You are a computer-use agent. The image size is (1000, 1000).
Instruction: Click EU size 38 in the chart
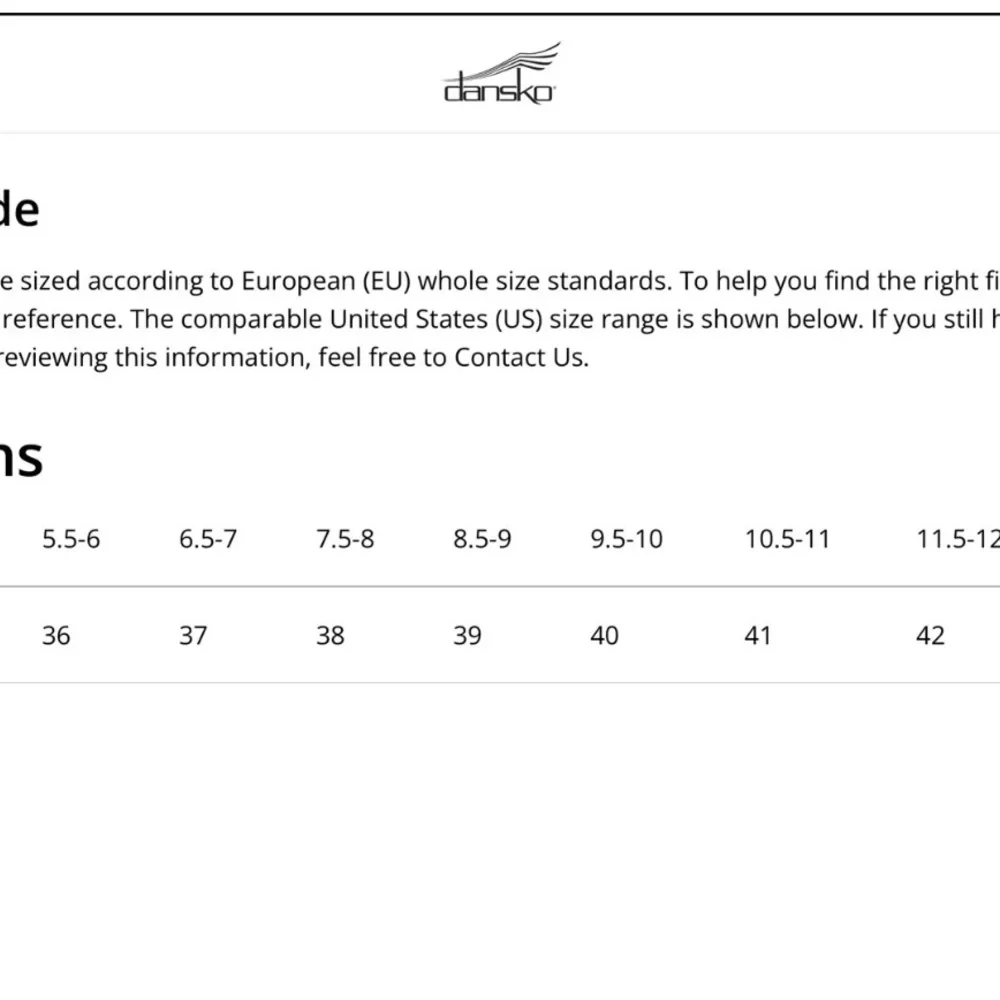tap(330, 635)
